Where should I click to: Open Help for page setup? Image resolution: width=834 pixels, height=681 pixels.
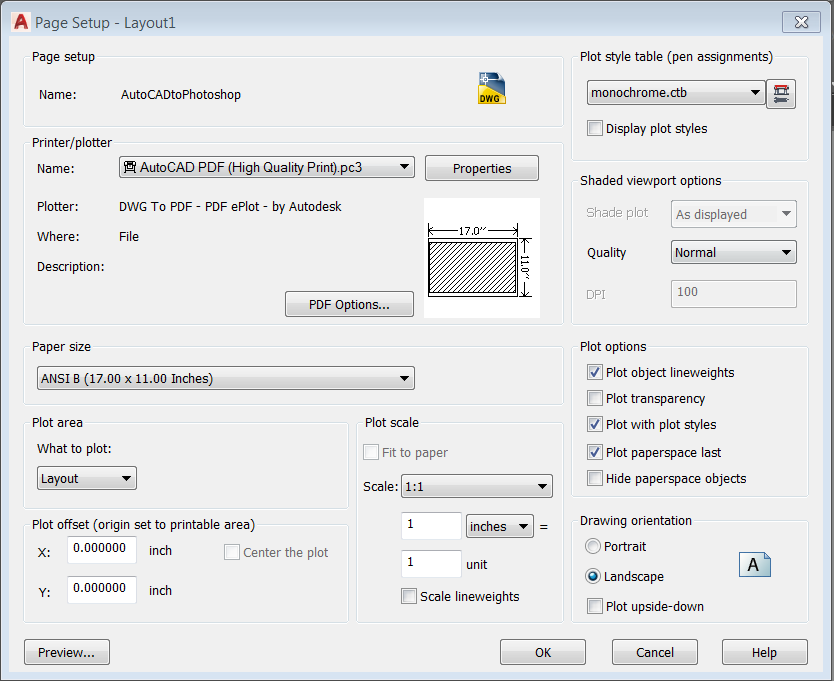(x=764, y=652)
